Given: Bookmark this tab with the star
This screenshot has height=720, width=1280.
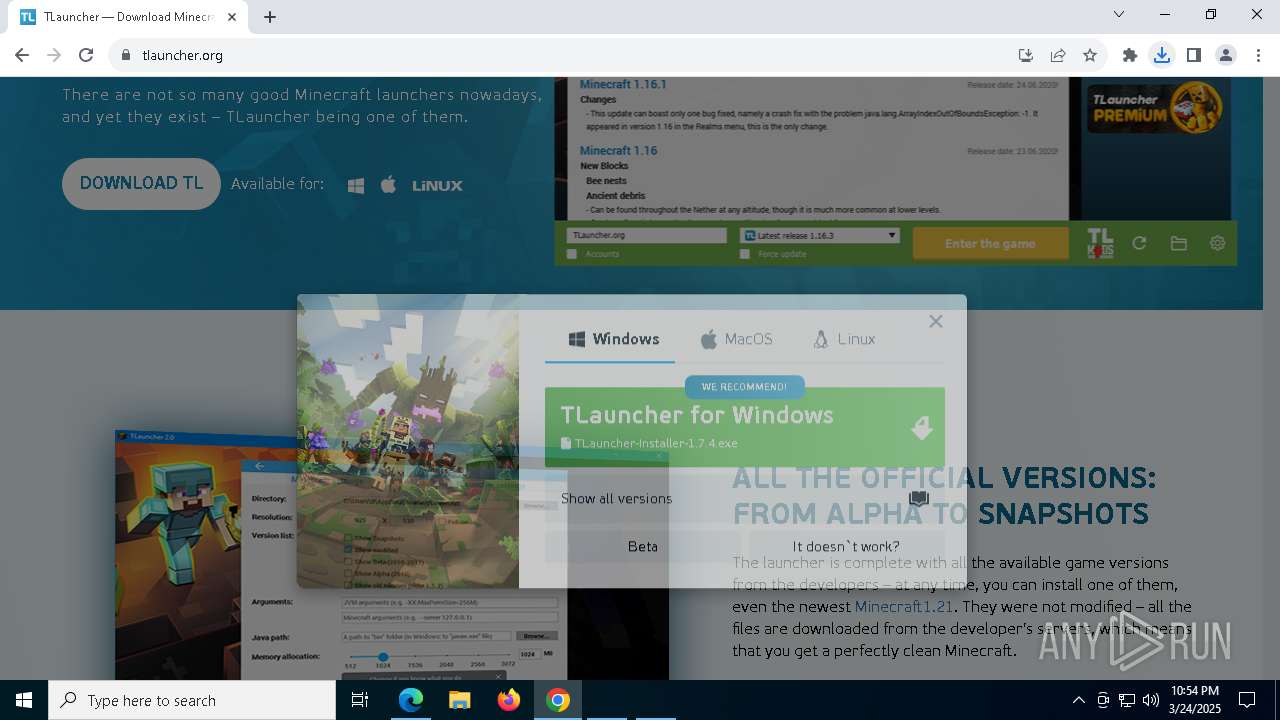Looking at the screenshot, I should pos(1090,55).
